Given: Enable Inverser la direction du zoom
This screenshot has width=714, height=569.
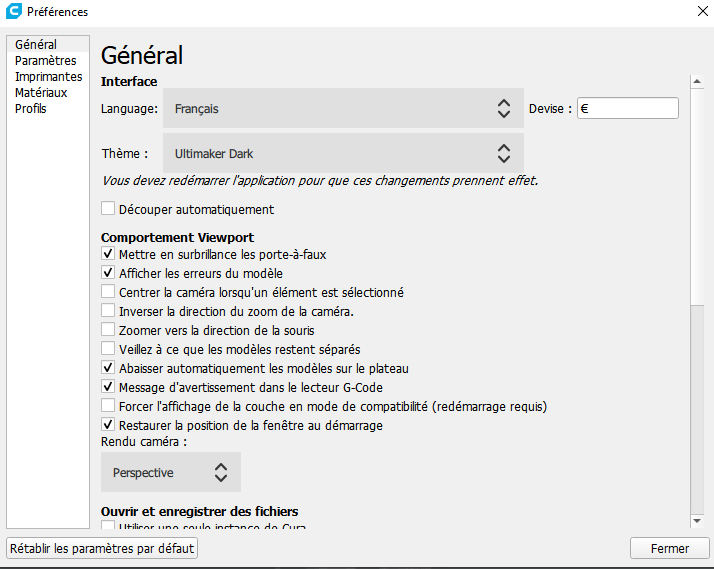Looking at the screenshot, I should [x=108, y=310].
